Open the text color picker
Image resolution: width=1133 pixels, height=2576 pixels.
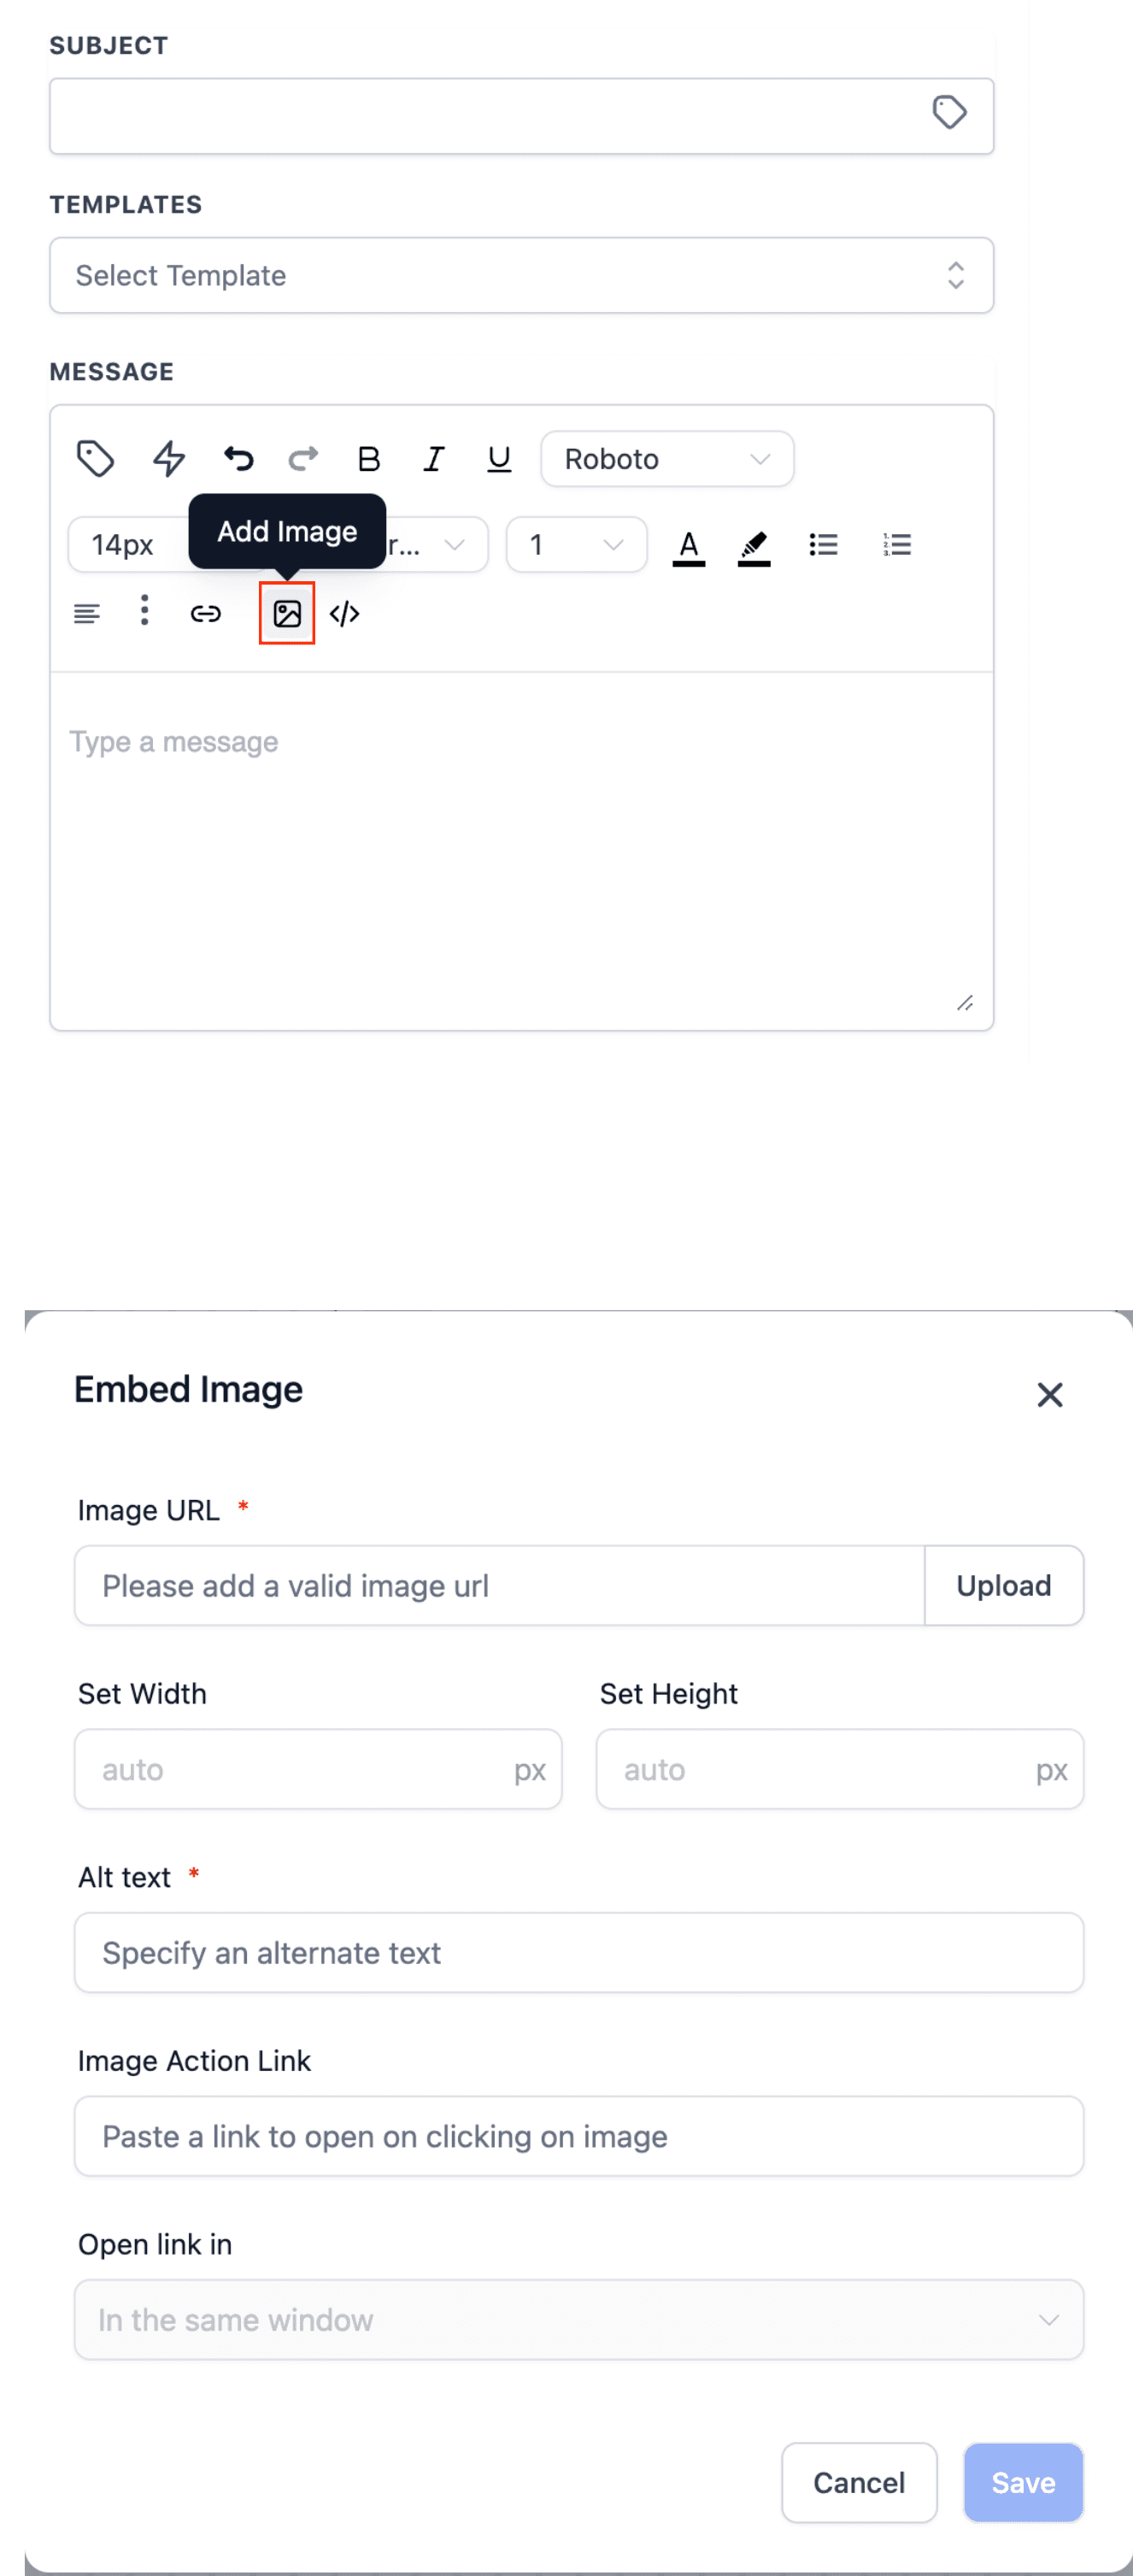point(689,547)
